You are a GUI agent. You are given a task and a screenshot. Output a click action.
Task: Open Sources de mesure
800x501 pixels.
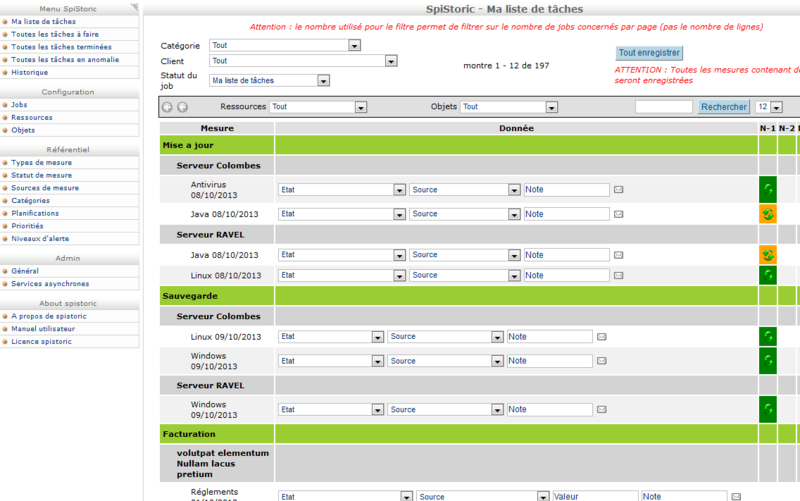click(x=45, y=188)
